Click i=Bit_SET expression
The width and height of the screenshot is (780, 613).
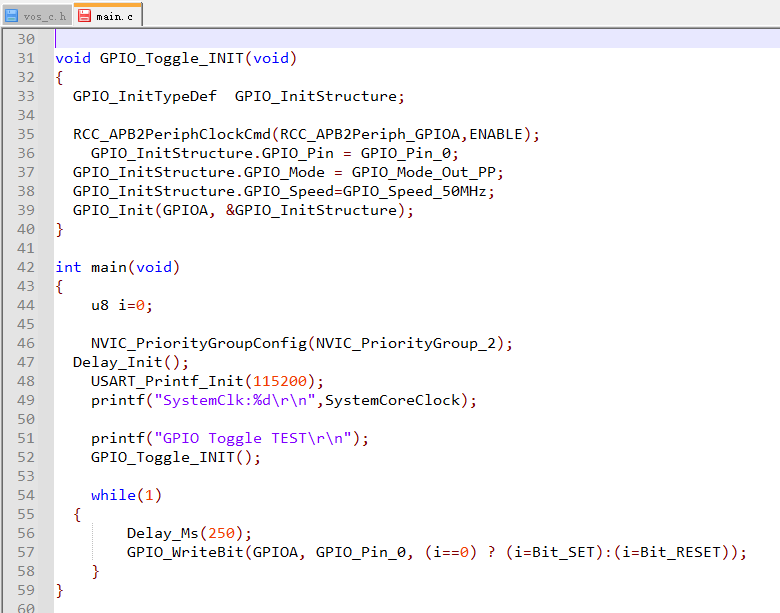click(x=554, y=553)
